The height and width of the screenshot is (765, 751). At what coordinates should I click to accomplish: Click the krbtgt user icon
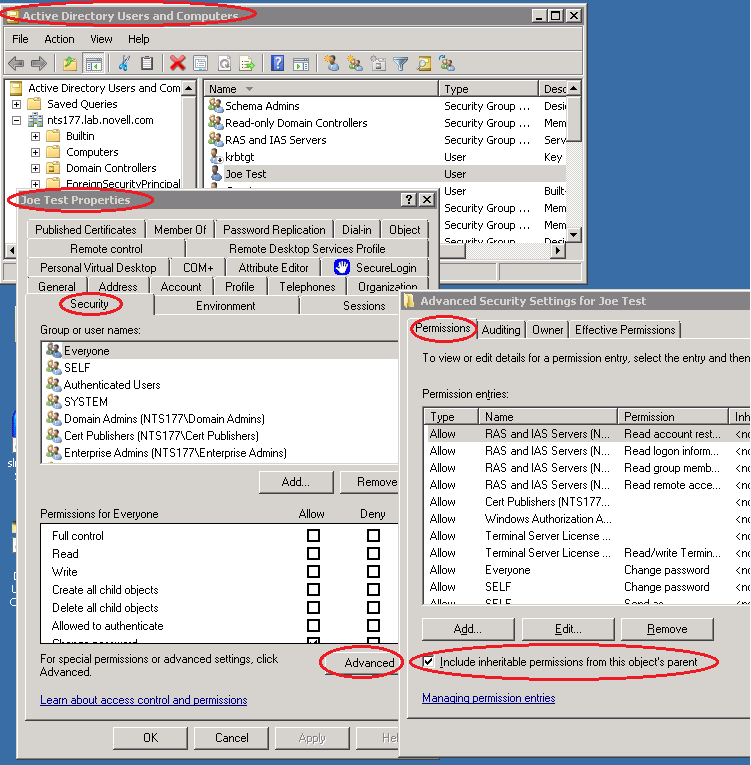pyautogui.click(x=216, y=157)
